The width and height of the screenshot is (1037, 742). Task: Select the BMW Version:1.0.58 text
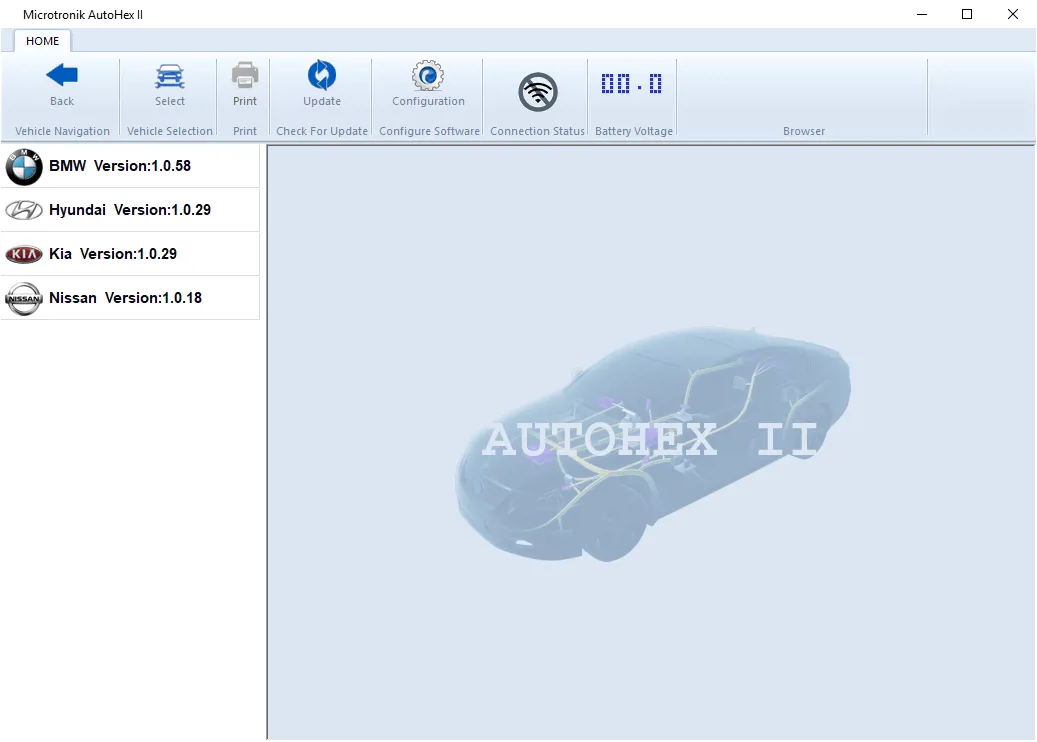(120, 166)
